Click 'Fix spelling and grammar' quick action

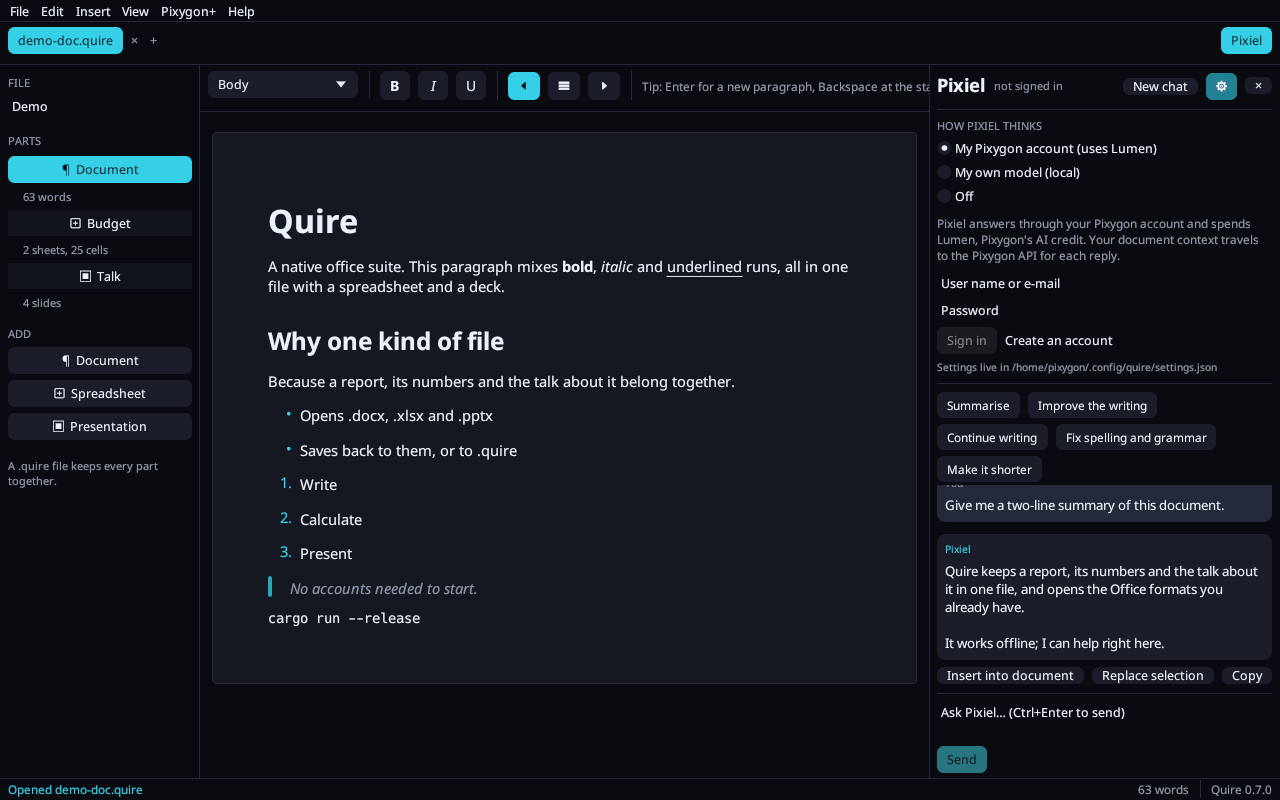pyautogui.click(x=1136, y=437)
